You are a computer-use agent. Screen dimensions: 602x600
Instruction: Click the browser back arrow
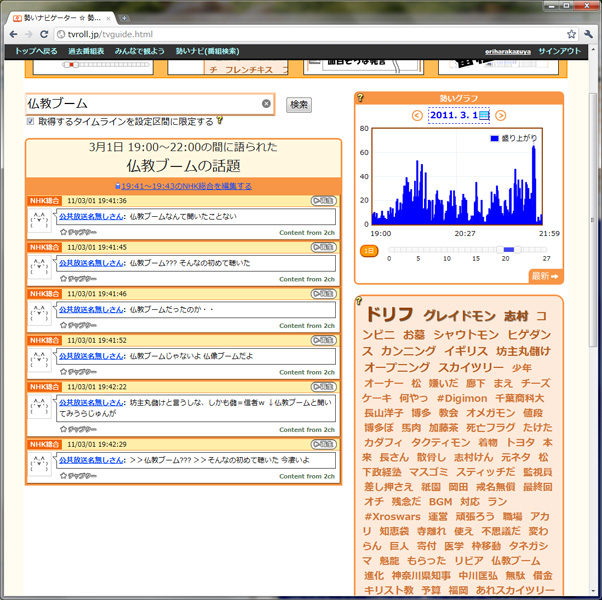click(13, 35)
